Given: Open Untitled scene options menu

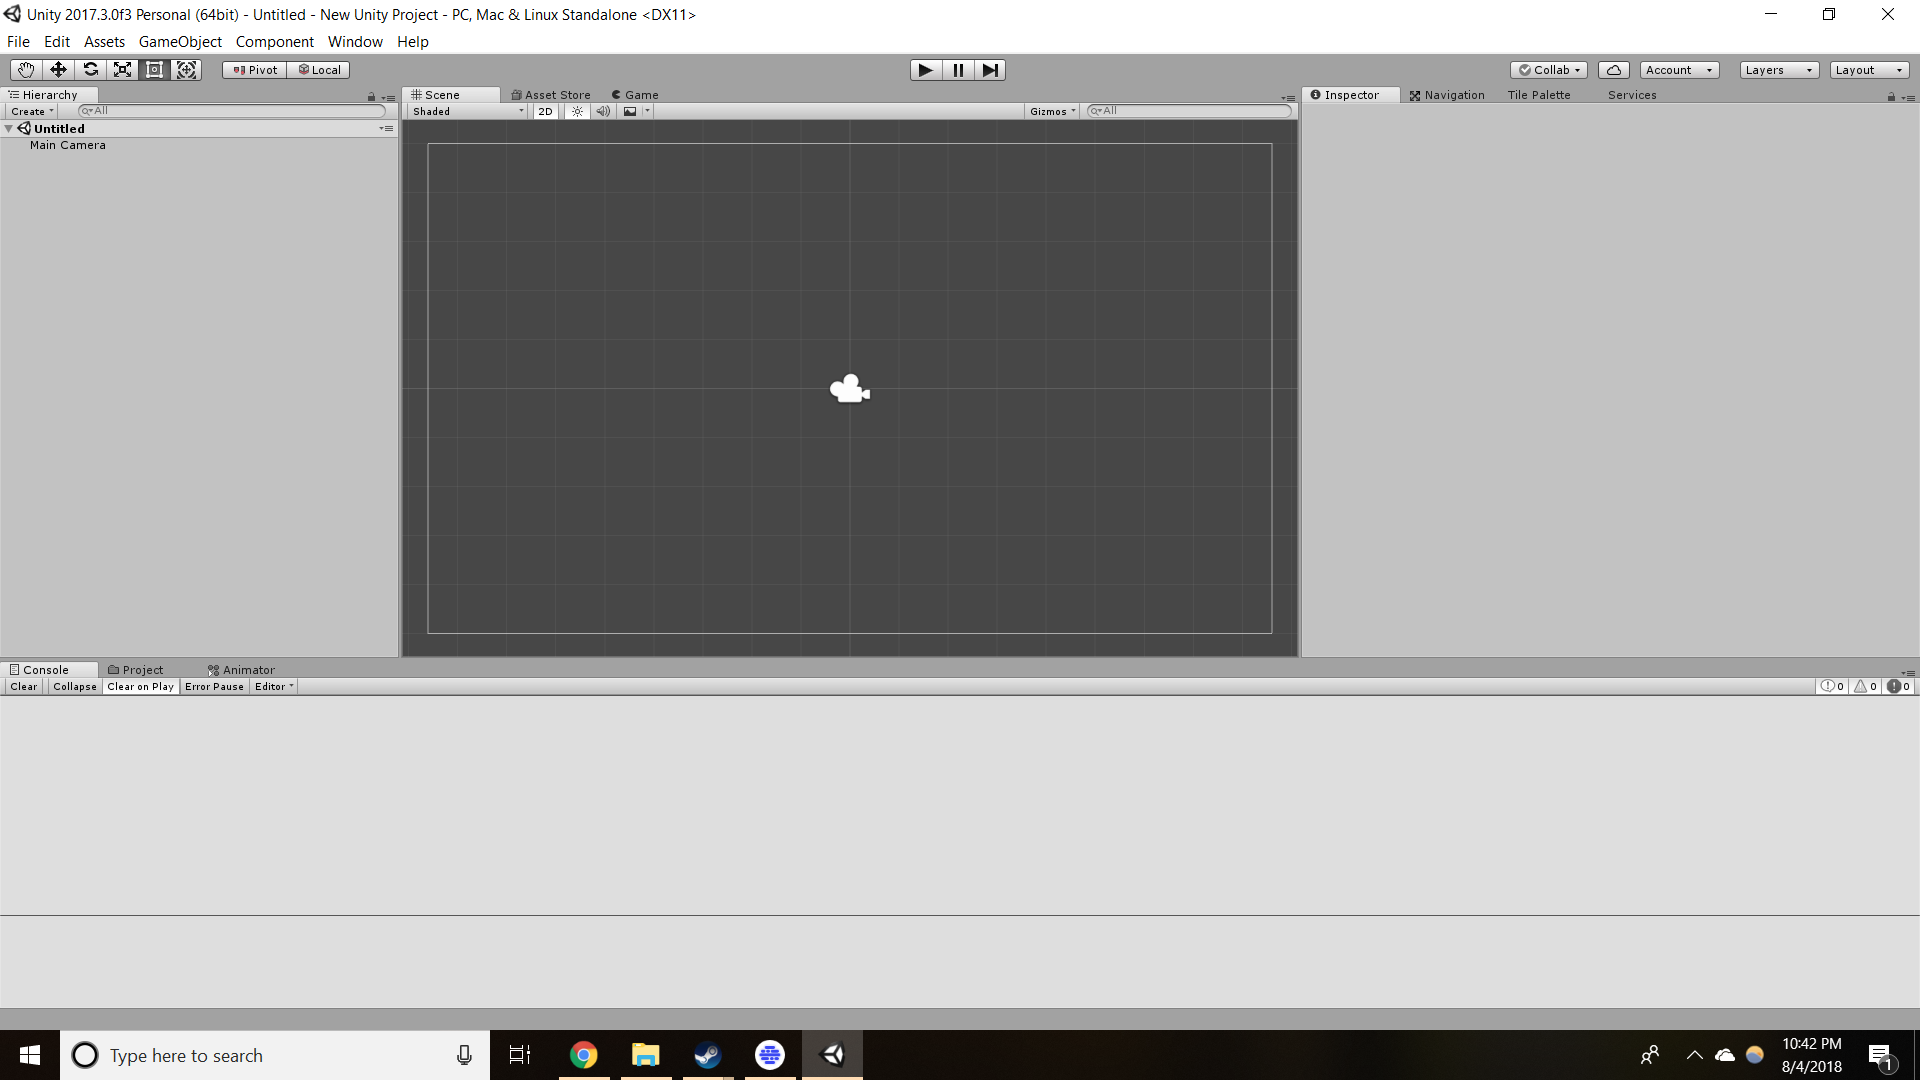Looking at the screenshot, I should [x=386, y=129].
